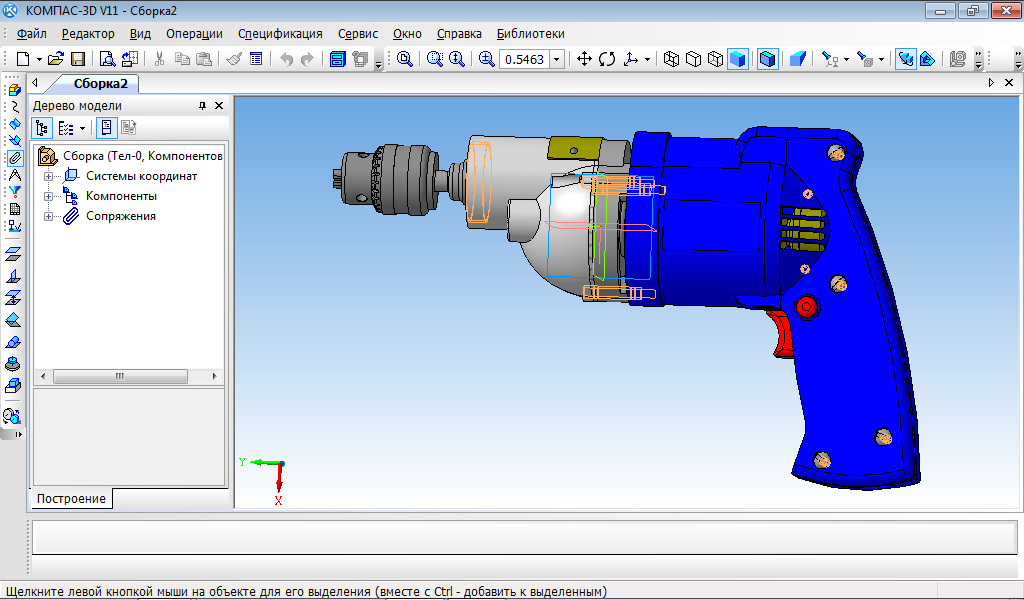Toggle the highlighted blue view toolbar icon

pos(905,59)
